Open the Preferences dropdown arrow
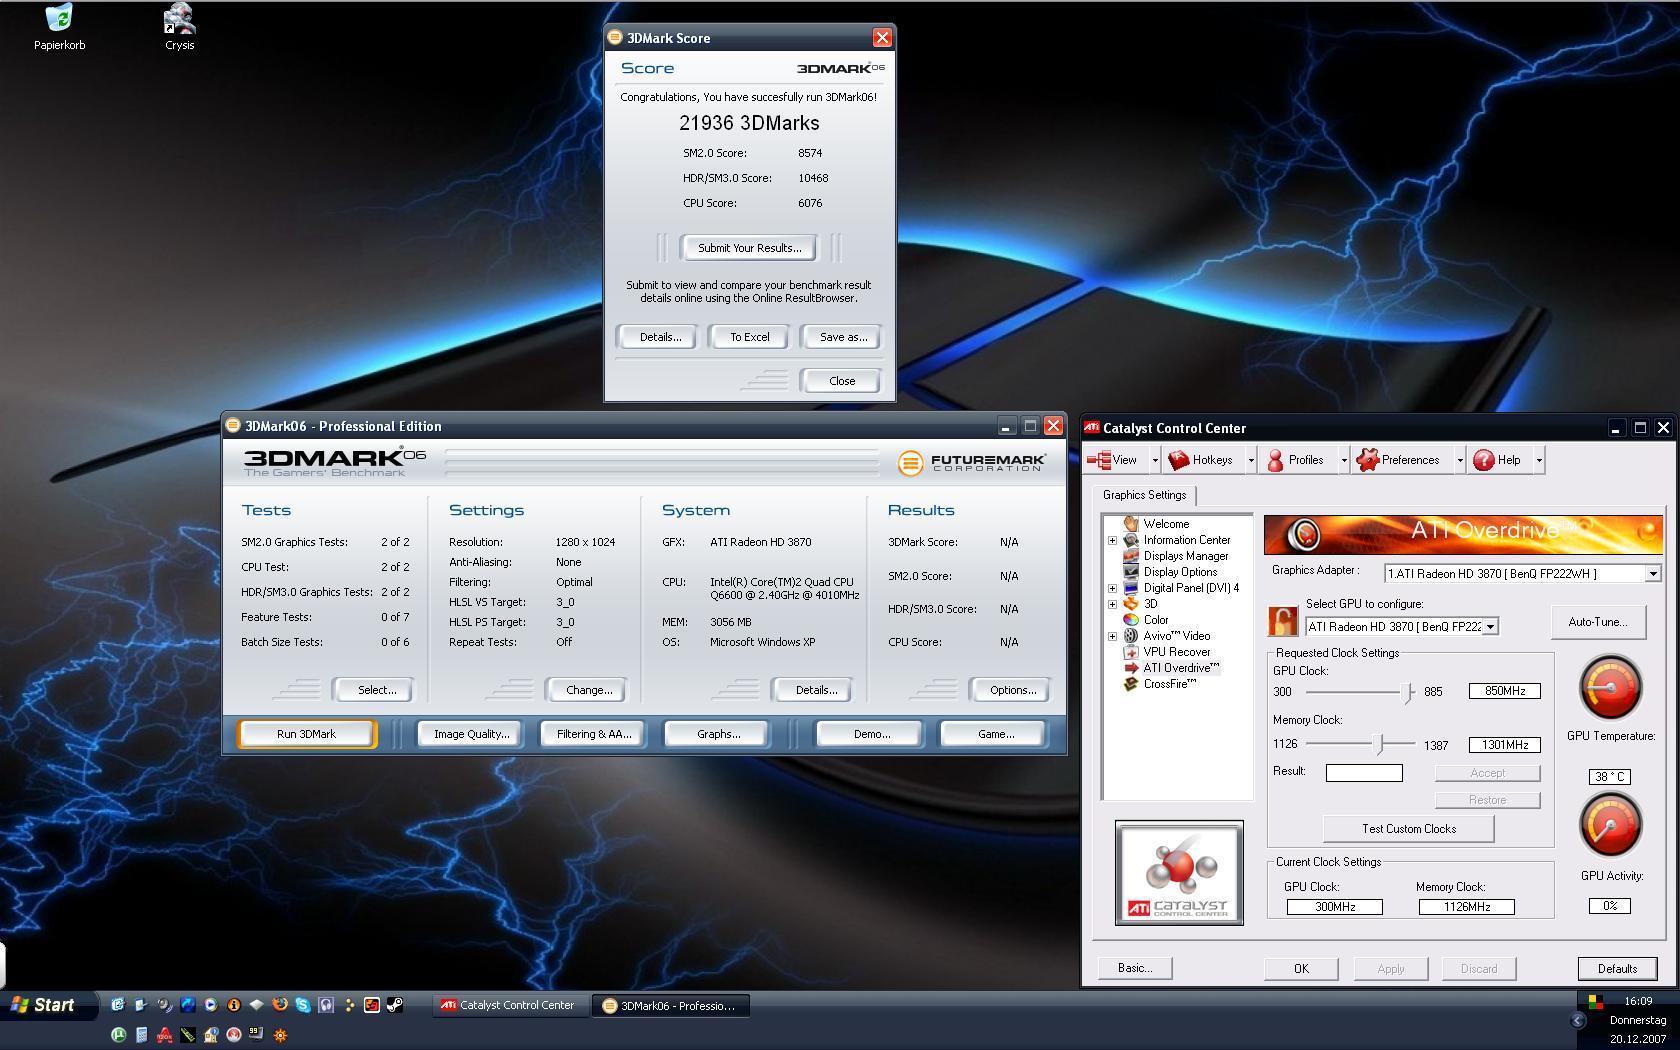This screenshot has width=1680, height=1050. pyautogui.click(x=1459, y=460)
